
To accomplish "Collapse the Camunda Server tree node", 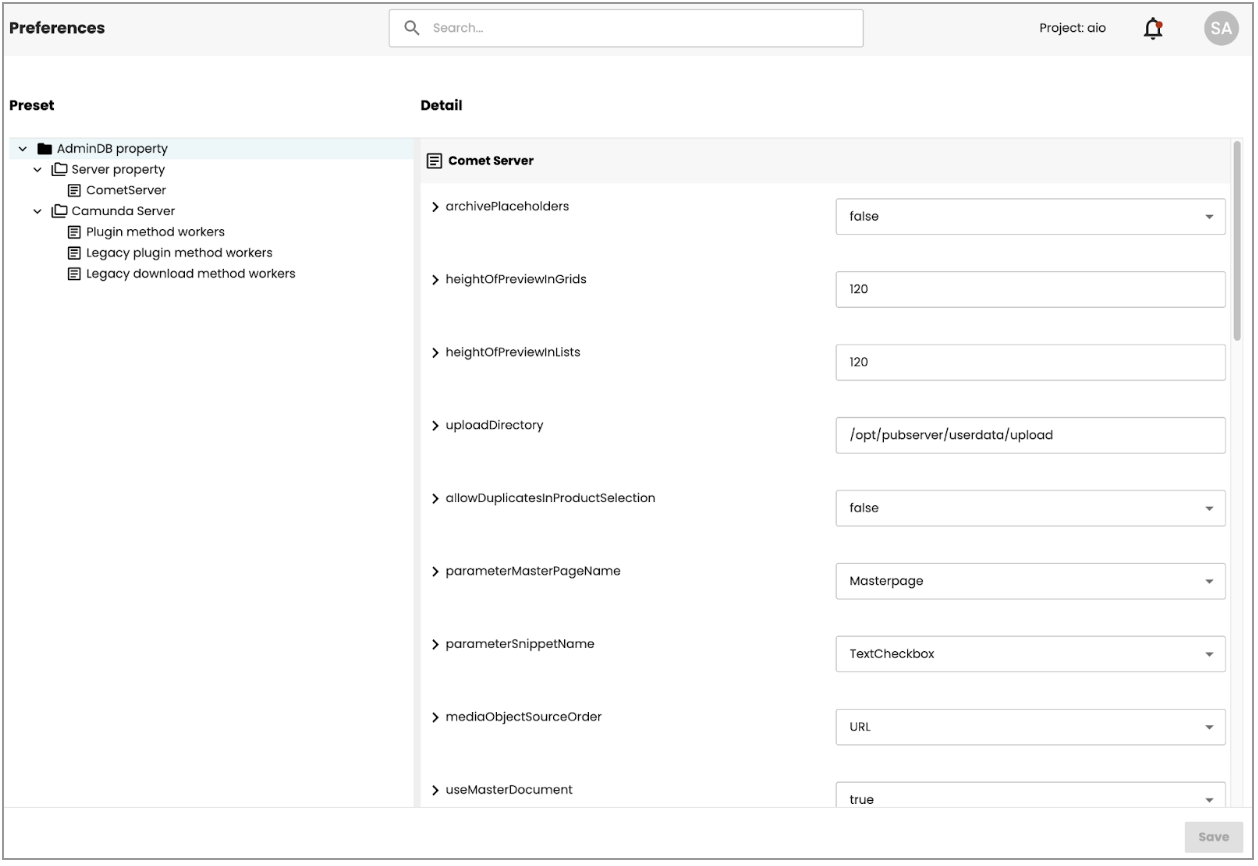I will (x=38, y=211).
